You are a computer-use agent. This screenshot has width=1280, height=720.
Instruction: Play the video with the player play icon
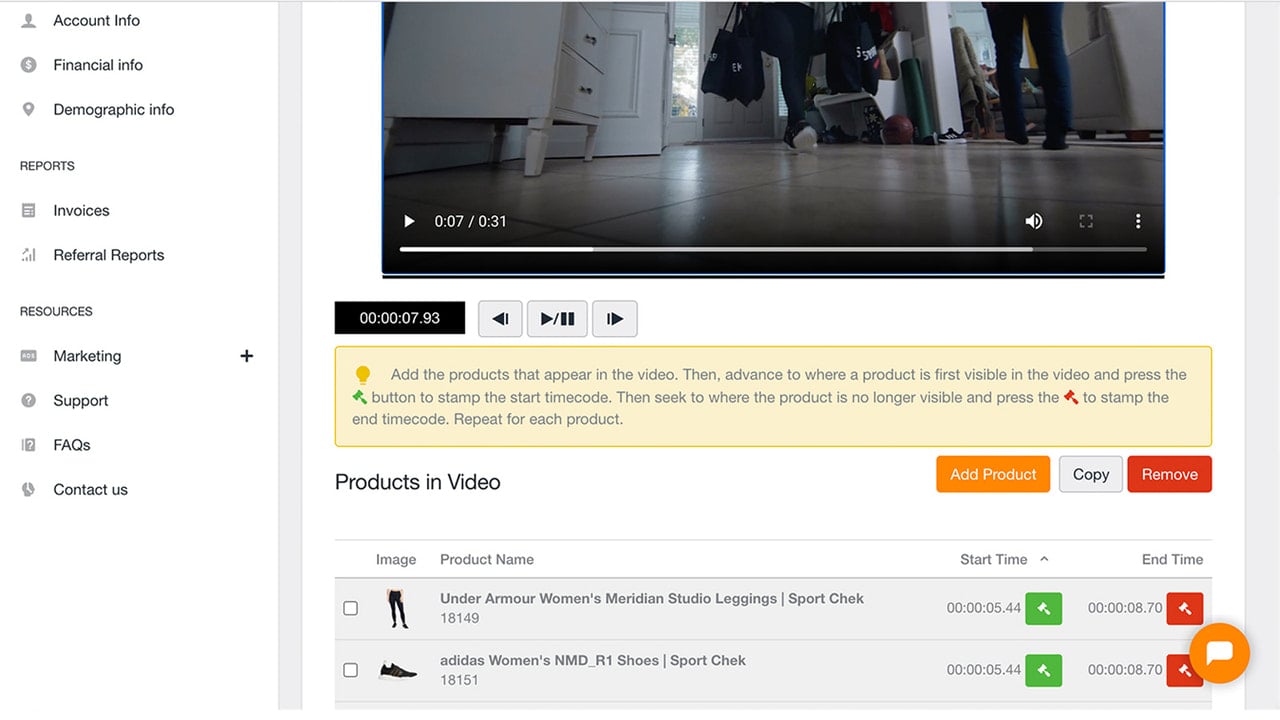click(x=409, y=221)
